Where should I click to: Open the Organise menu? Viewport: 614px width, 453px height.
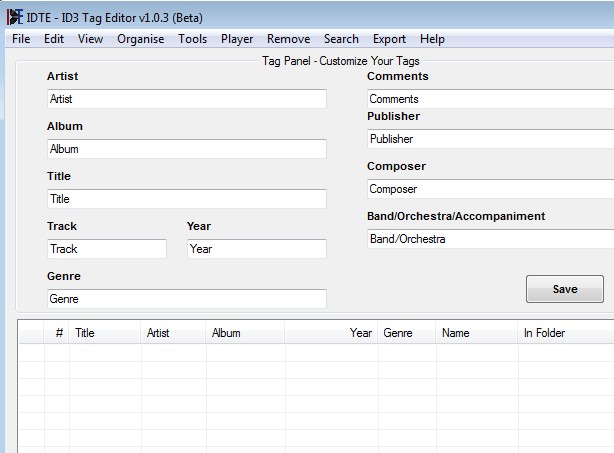(140, 39)
